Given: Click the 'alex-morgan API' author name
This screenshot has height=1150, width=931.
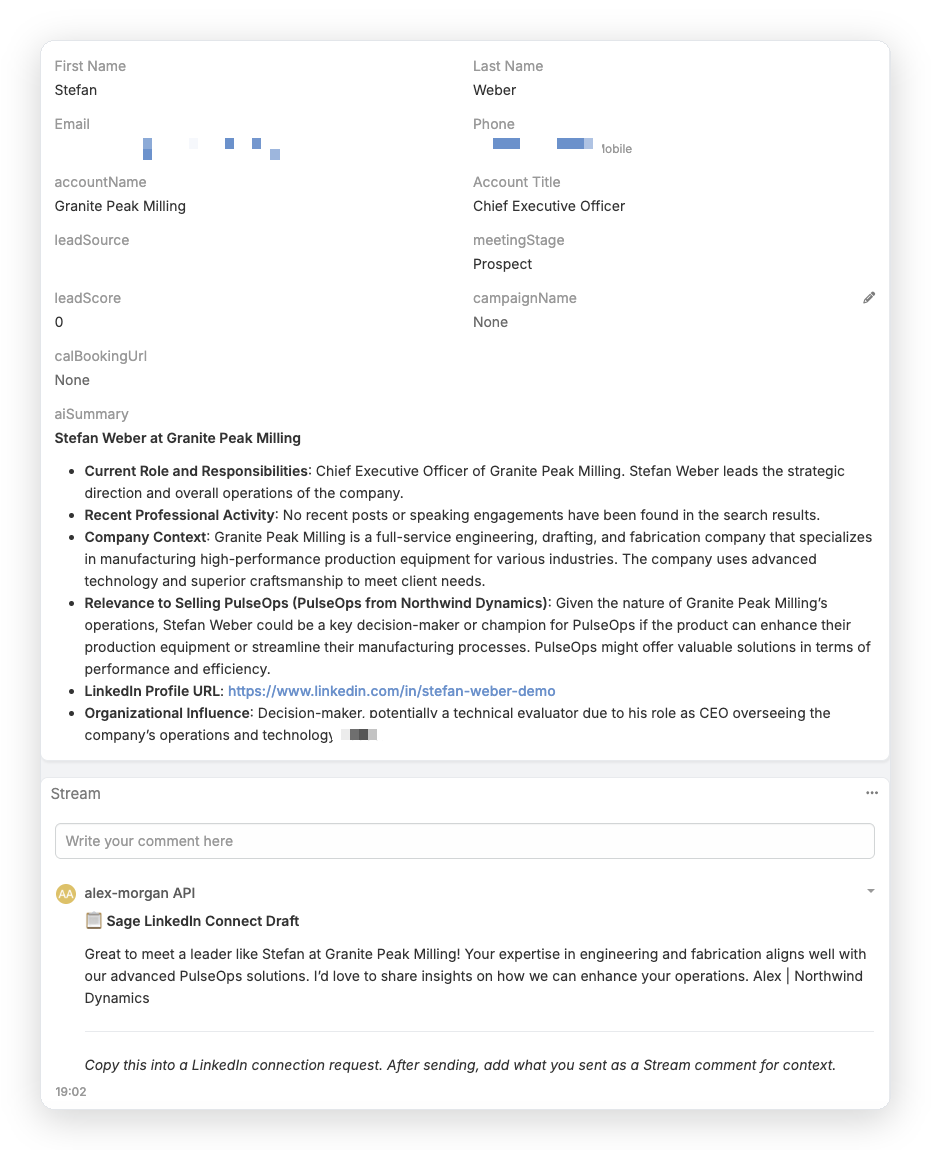Looking at the screenshot, I should [139, 893].
